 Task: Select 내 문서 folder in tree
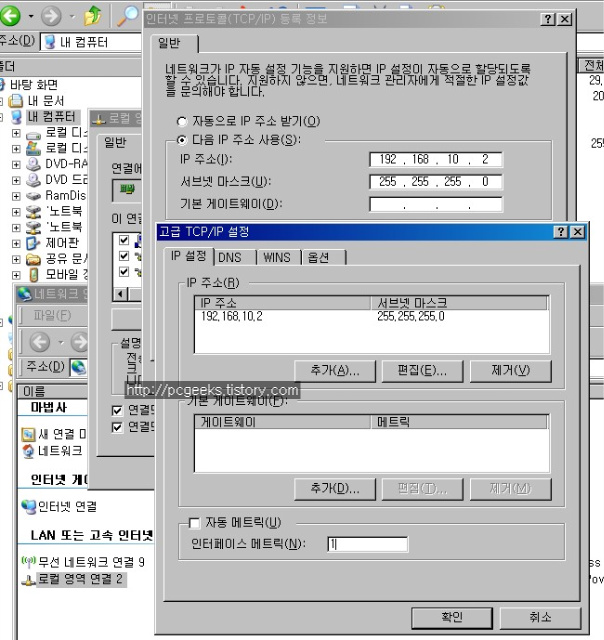(46, 100)
